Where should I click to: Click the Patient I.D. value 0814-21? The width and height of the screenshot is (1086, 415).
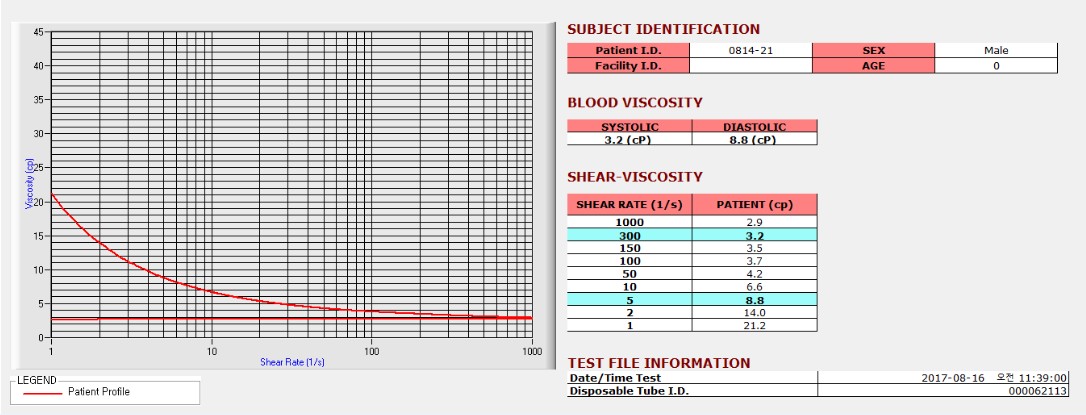(751, 51)
